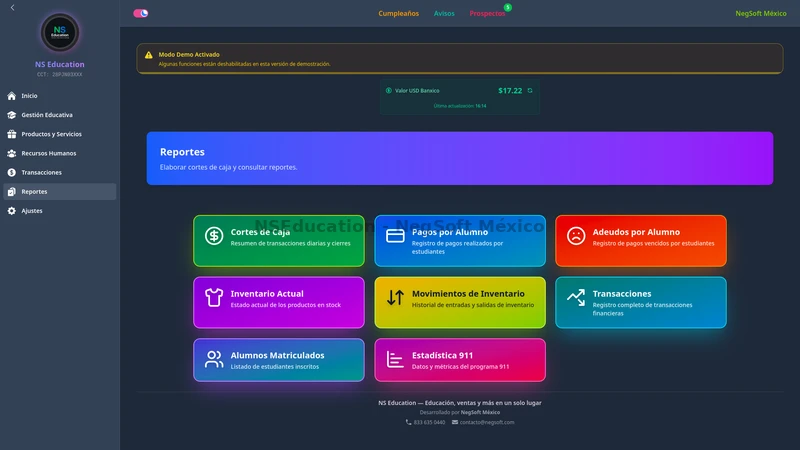Click the trend chart icon on Transacciones card

point(576,297)
